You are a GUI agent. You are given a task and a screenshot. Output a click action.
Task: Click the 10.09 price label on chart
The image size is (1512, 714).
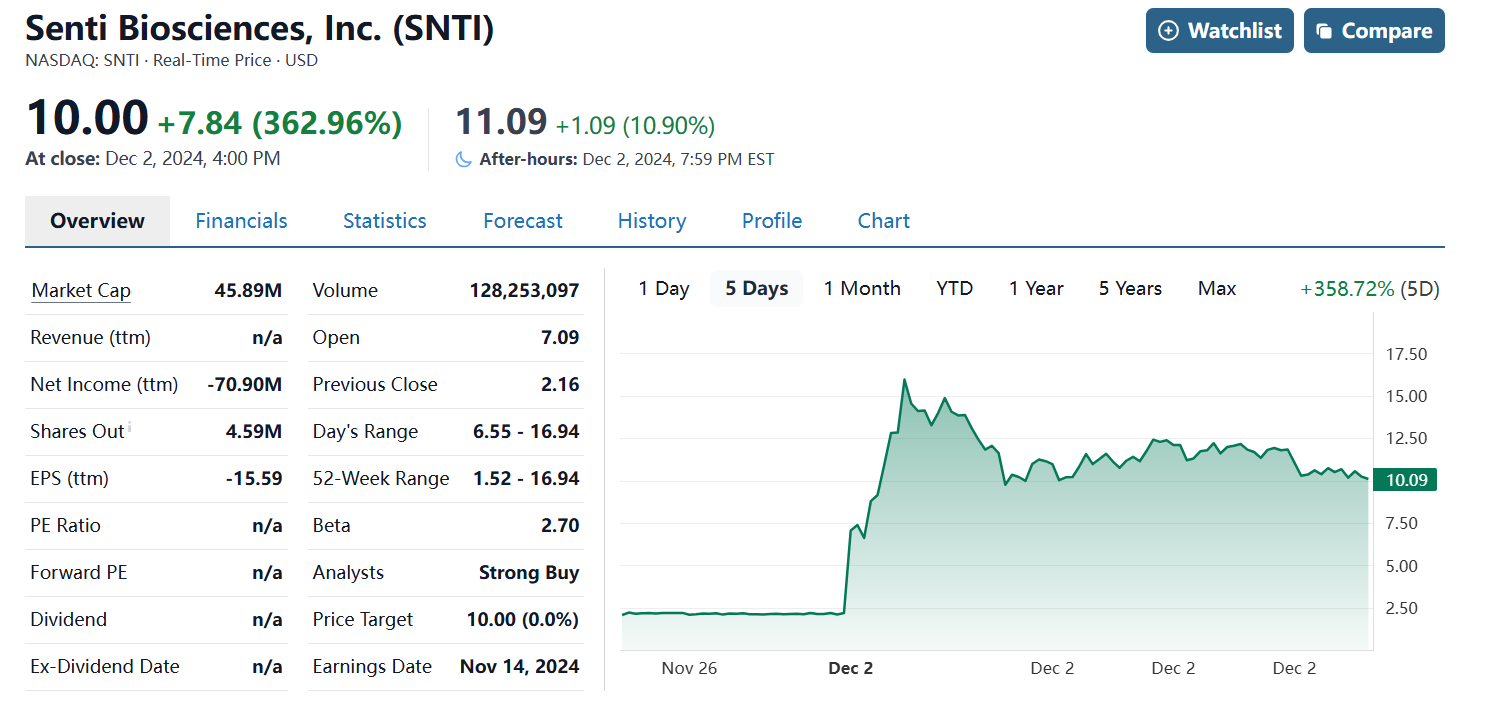point(1405,480)
